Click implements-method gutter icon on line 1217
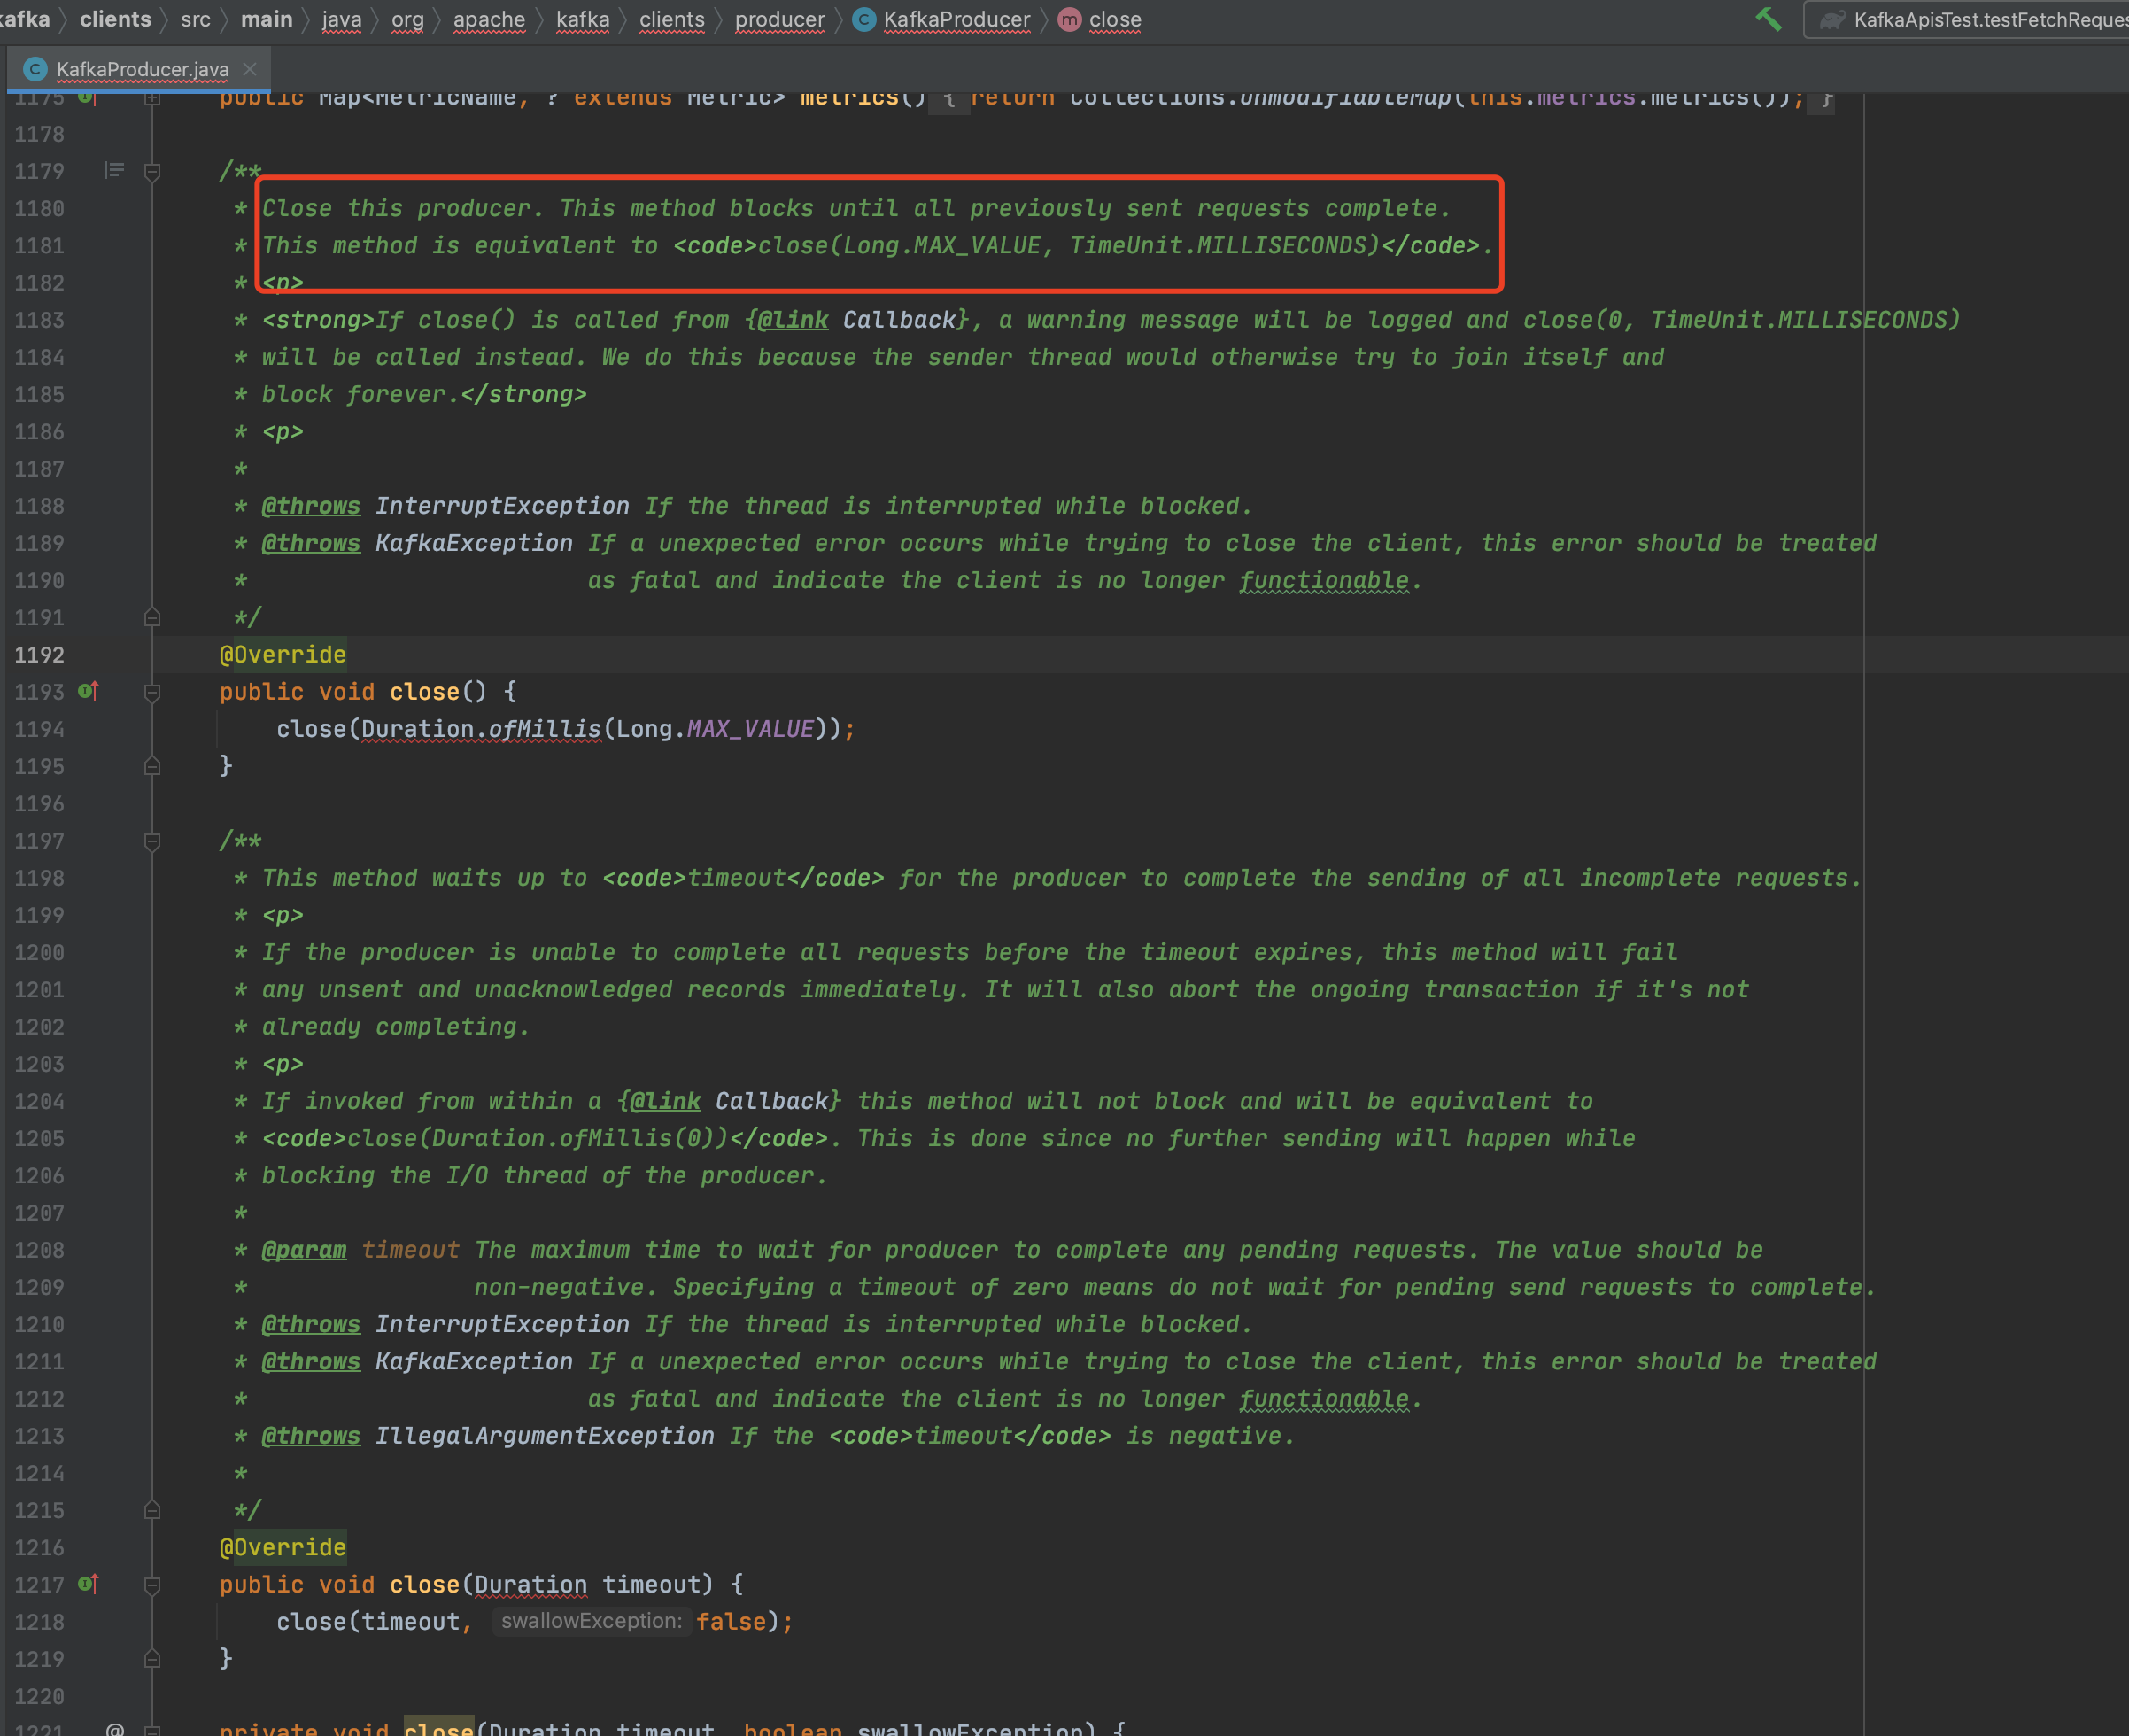This screenshot has width=2129, height=1736. pyautogui.click(x=88, y=1584)
